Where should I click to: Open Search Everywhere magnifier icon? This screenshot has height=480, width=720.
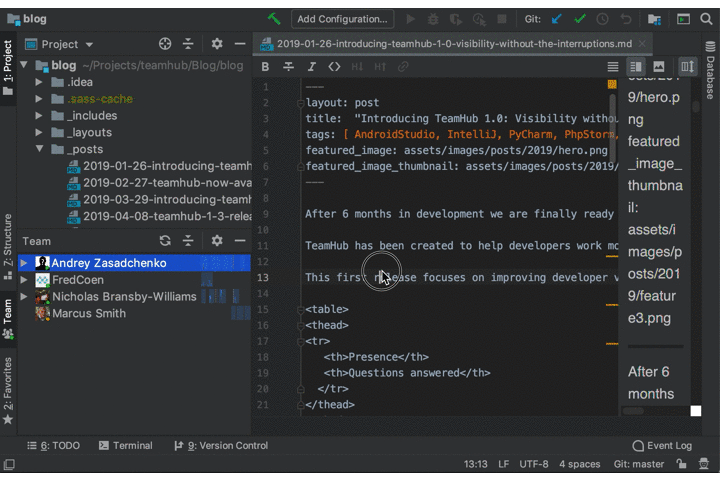[x=706, y=19]
